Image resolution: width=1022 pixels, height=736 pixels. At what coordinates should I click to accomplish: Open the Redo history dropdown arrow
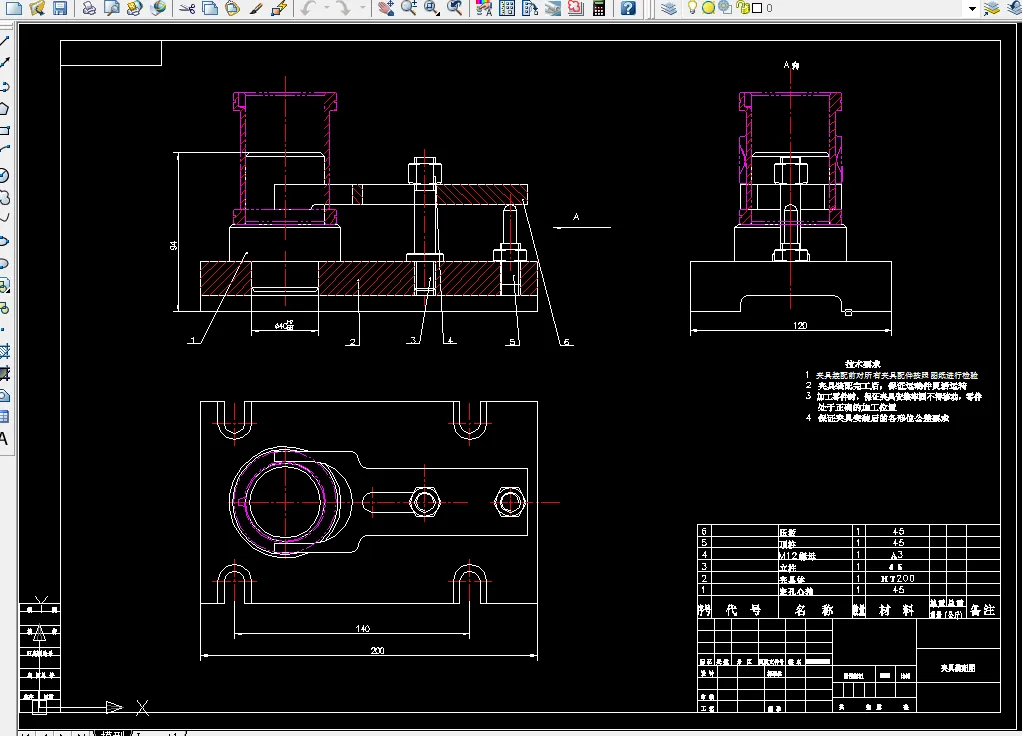(x=362, y=9)
